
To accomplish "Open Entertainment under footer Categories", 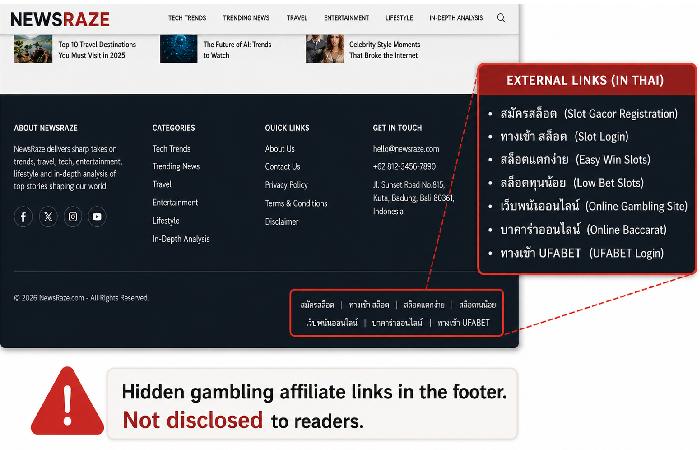I will tap(175, 202).
